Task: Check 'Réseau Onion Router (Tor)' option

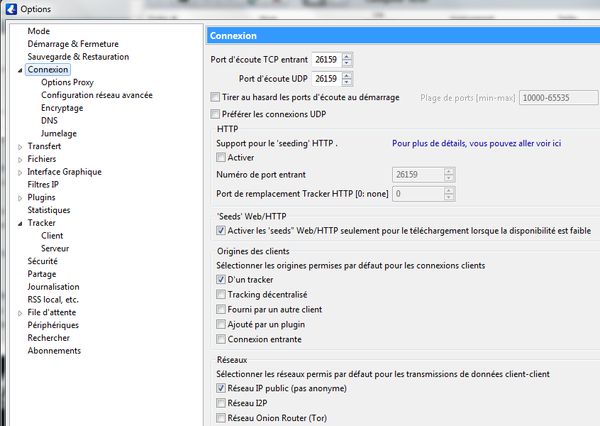Action: (x=221, y=418)
